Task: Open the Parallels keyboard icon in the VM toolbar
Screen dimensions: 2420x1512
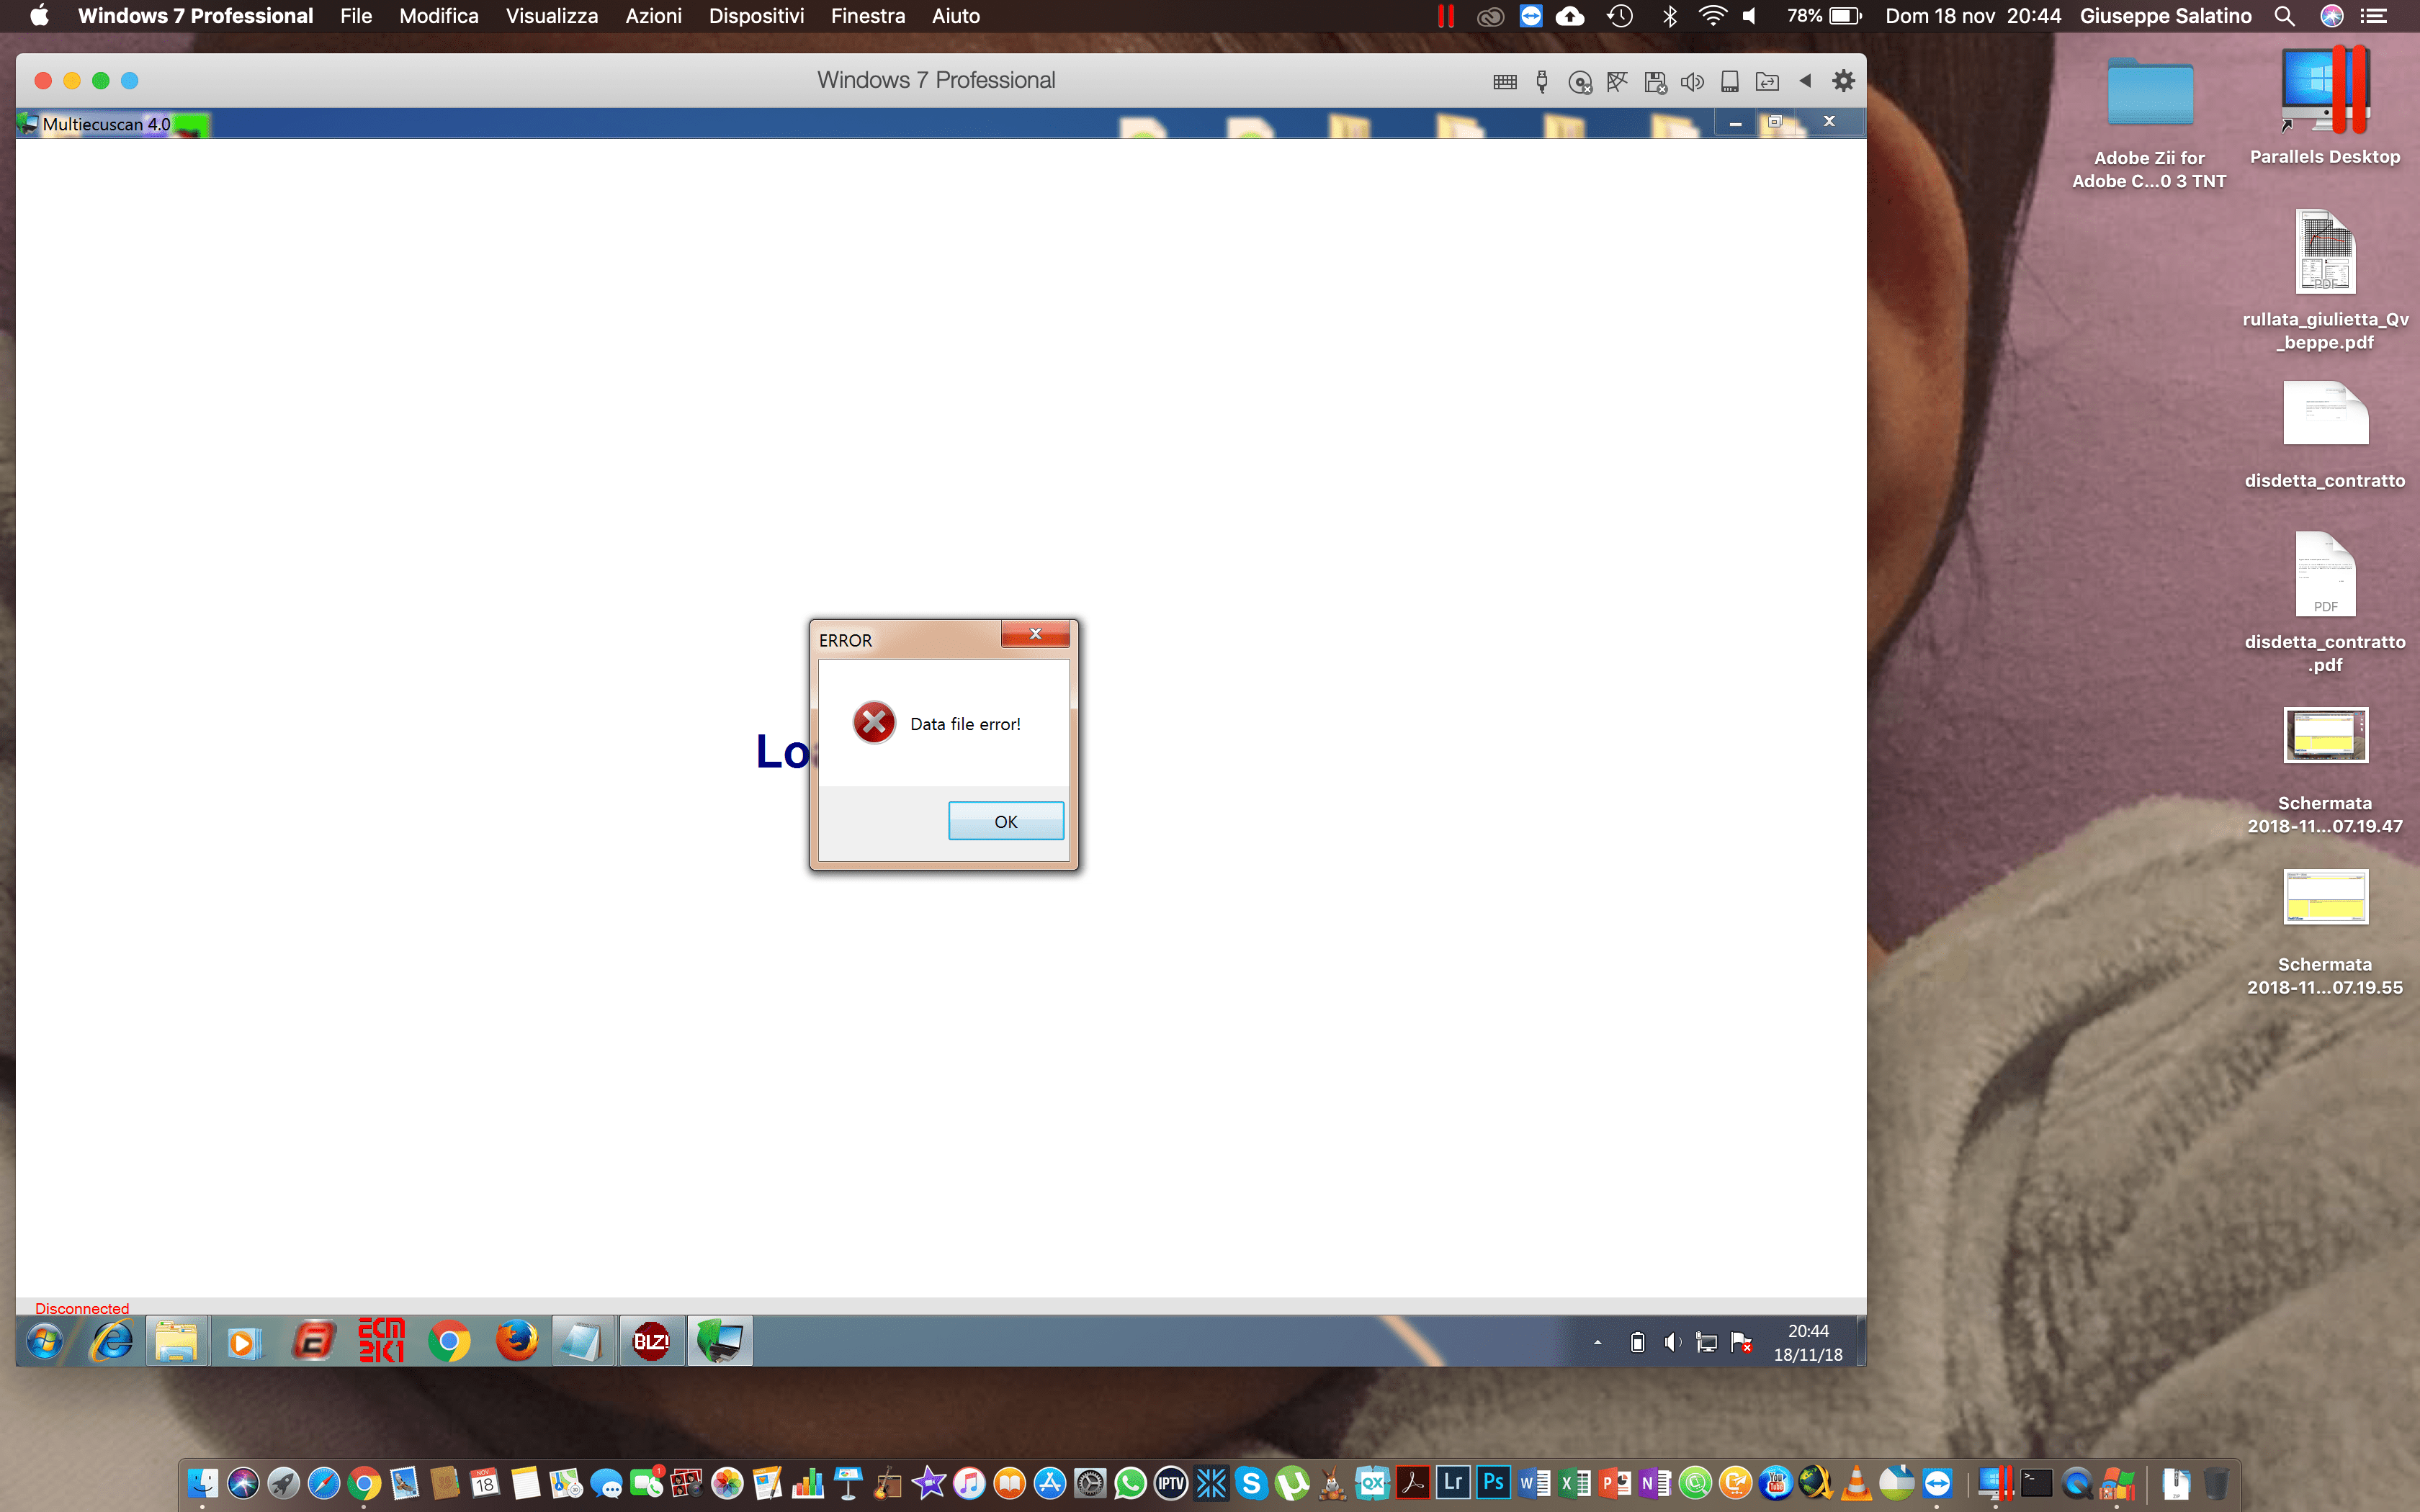Action: [1504, 81]
